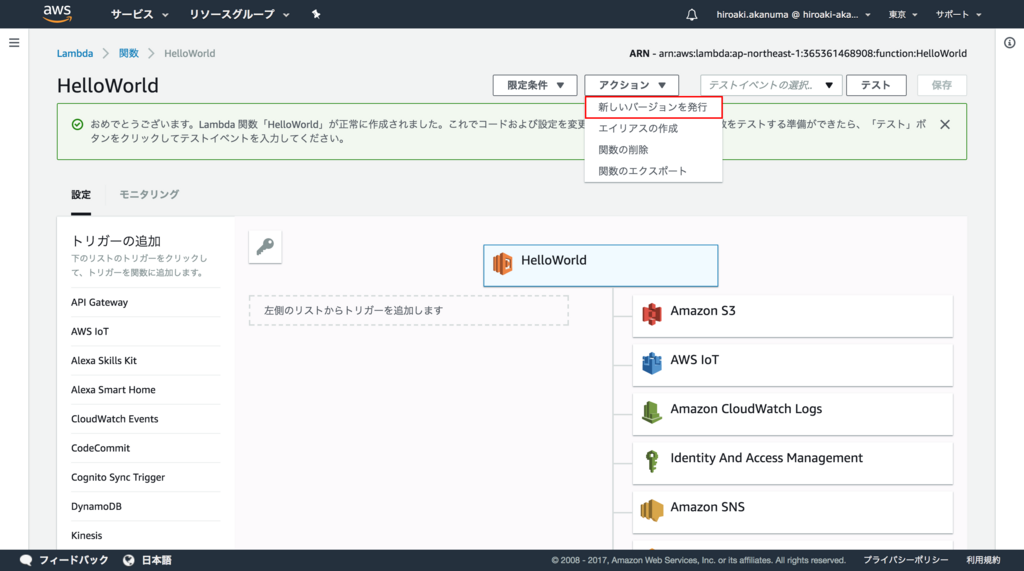Screen dimensions: 1024x571
Task: Click the AWS logo home icon
Action: tap(57, 14)
